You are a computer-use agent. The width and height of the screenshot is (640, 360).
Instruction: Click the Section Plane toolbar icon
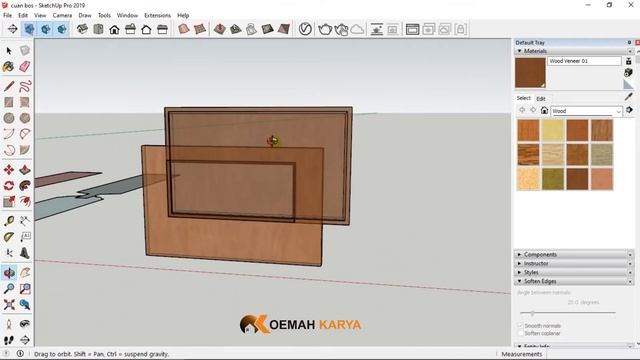click(x=13, y=29)
